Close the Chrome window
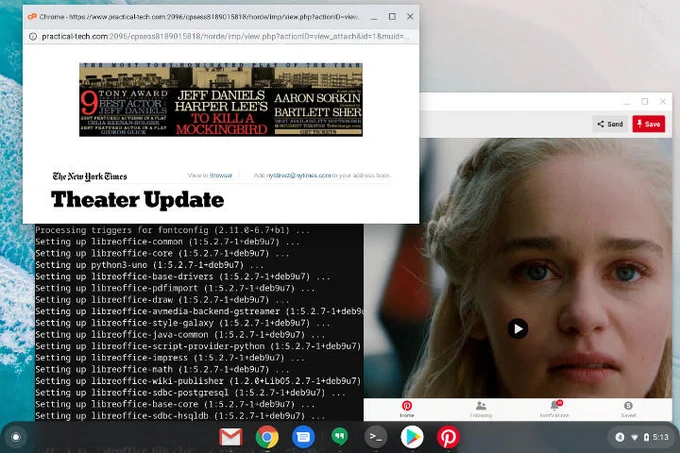 coord(410,16)
